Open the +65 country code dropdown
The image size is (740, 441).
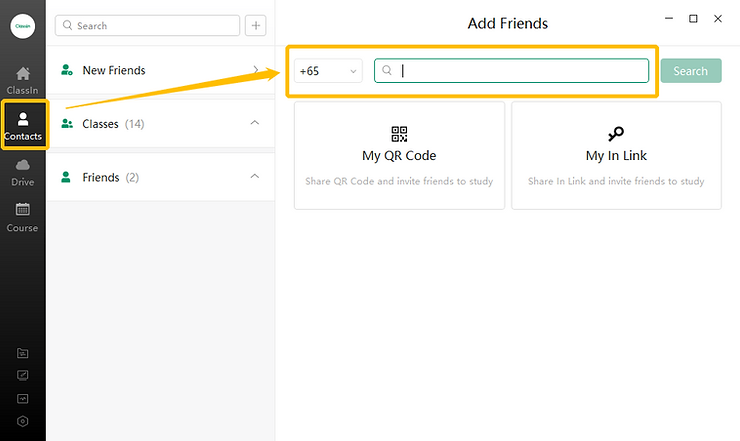[328, 71]
